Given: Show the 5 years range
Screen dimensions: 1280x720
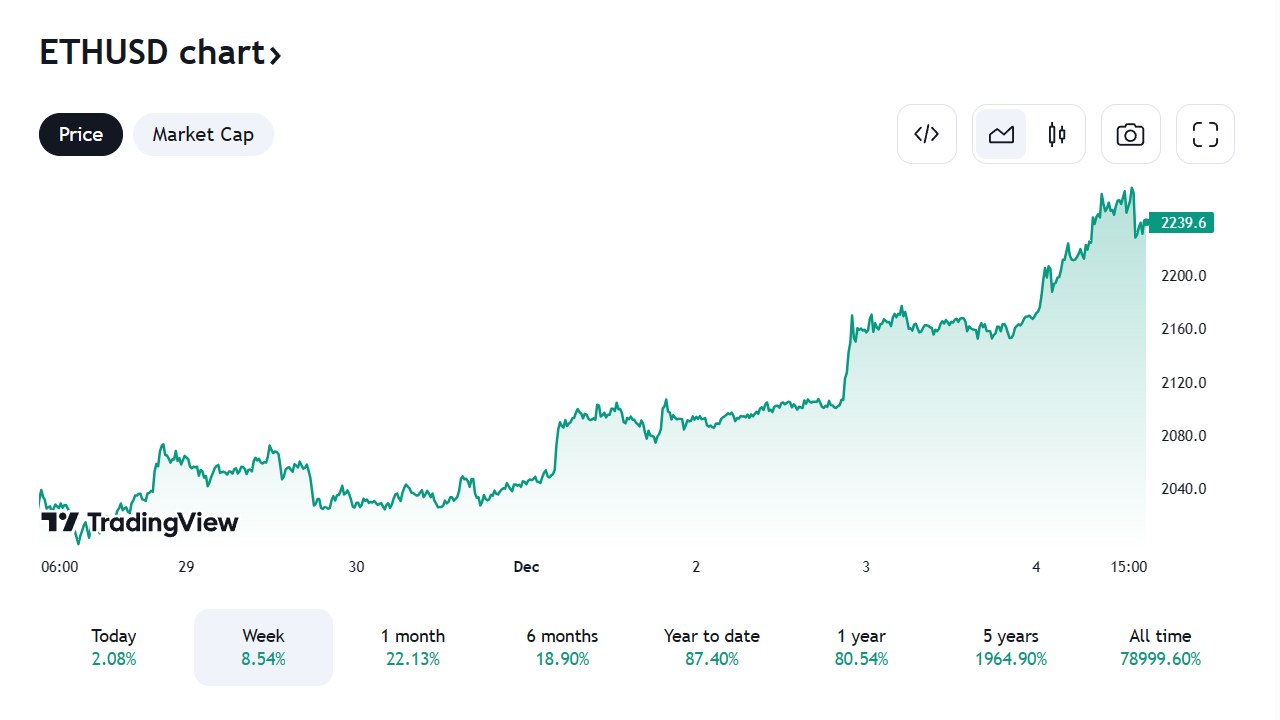Looking at the screenshot, I should tap(1011, 647).
